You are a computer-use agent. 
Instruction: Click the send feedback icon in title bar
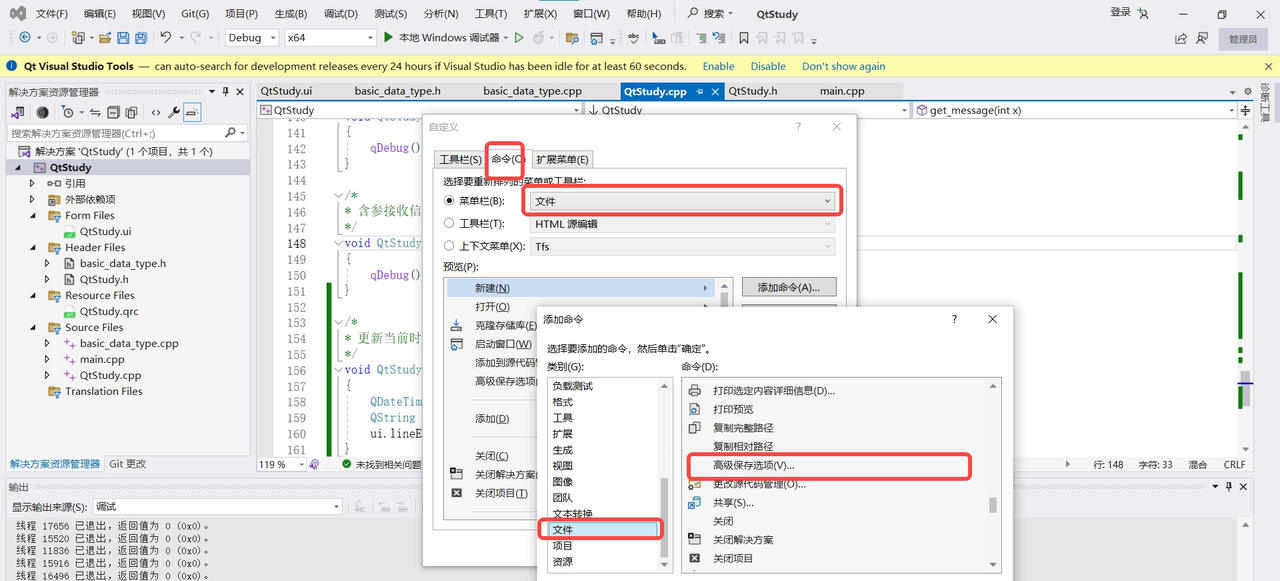tap(1201, 38)
